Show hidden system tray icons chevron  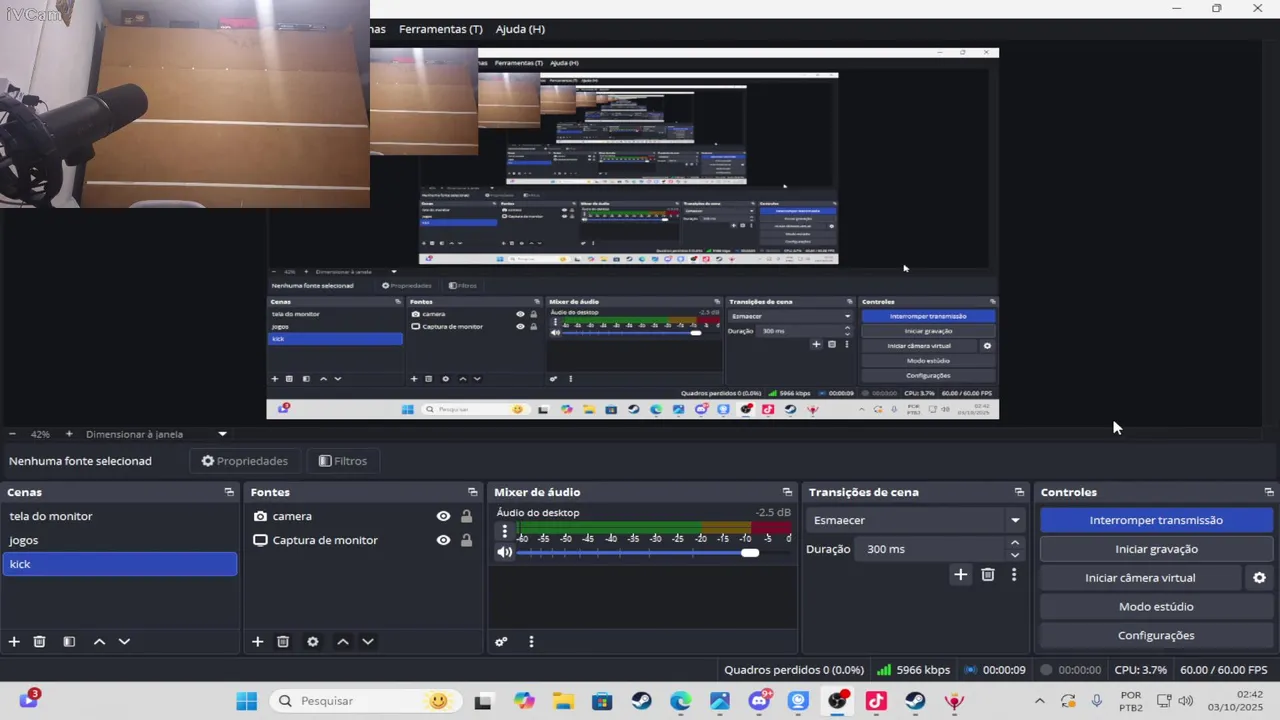coord(1039,701)
